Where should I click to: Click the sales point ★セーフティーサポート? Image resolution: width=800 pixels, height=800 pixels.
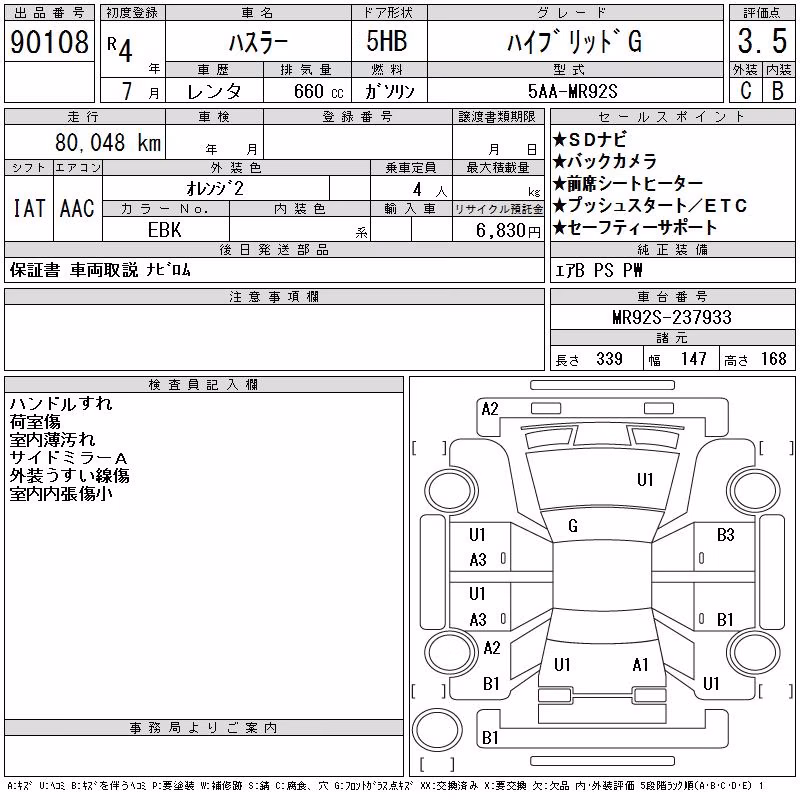[x=635, y=227]
